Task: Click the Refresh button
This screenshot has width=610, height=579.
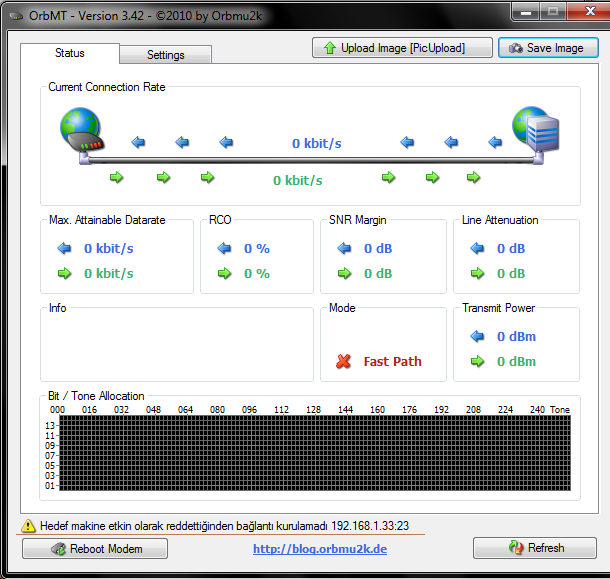Action: coord(535,548)
